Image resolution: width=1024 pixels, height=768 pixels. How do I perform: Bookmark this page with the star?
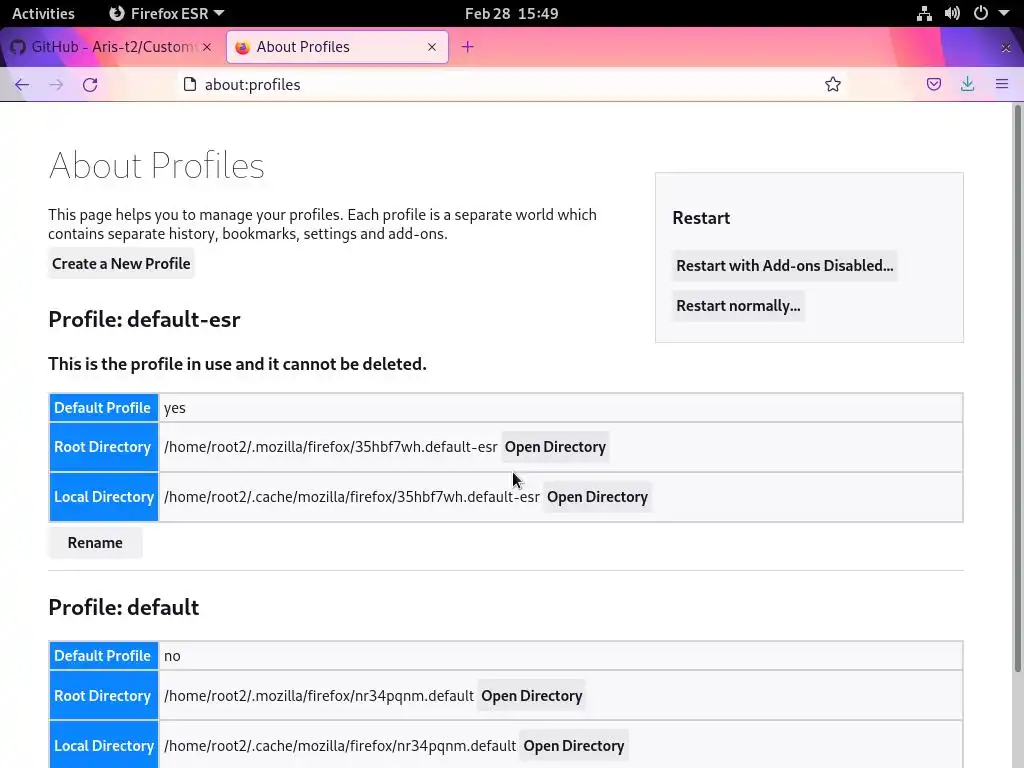click(833, 84)
